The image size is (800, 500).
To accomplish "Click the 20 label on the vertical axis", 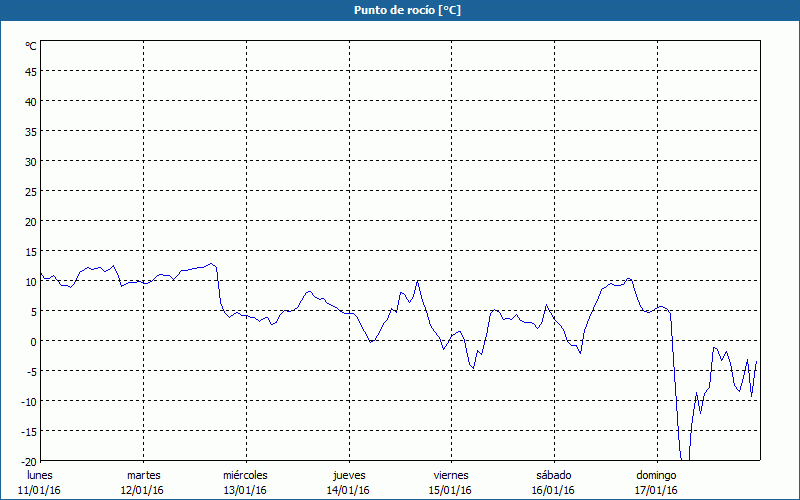I will tap(31, 221).
